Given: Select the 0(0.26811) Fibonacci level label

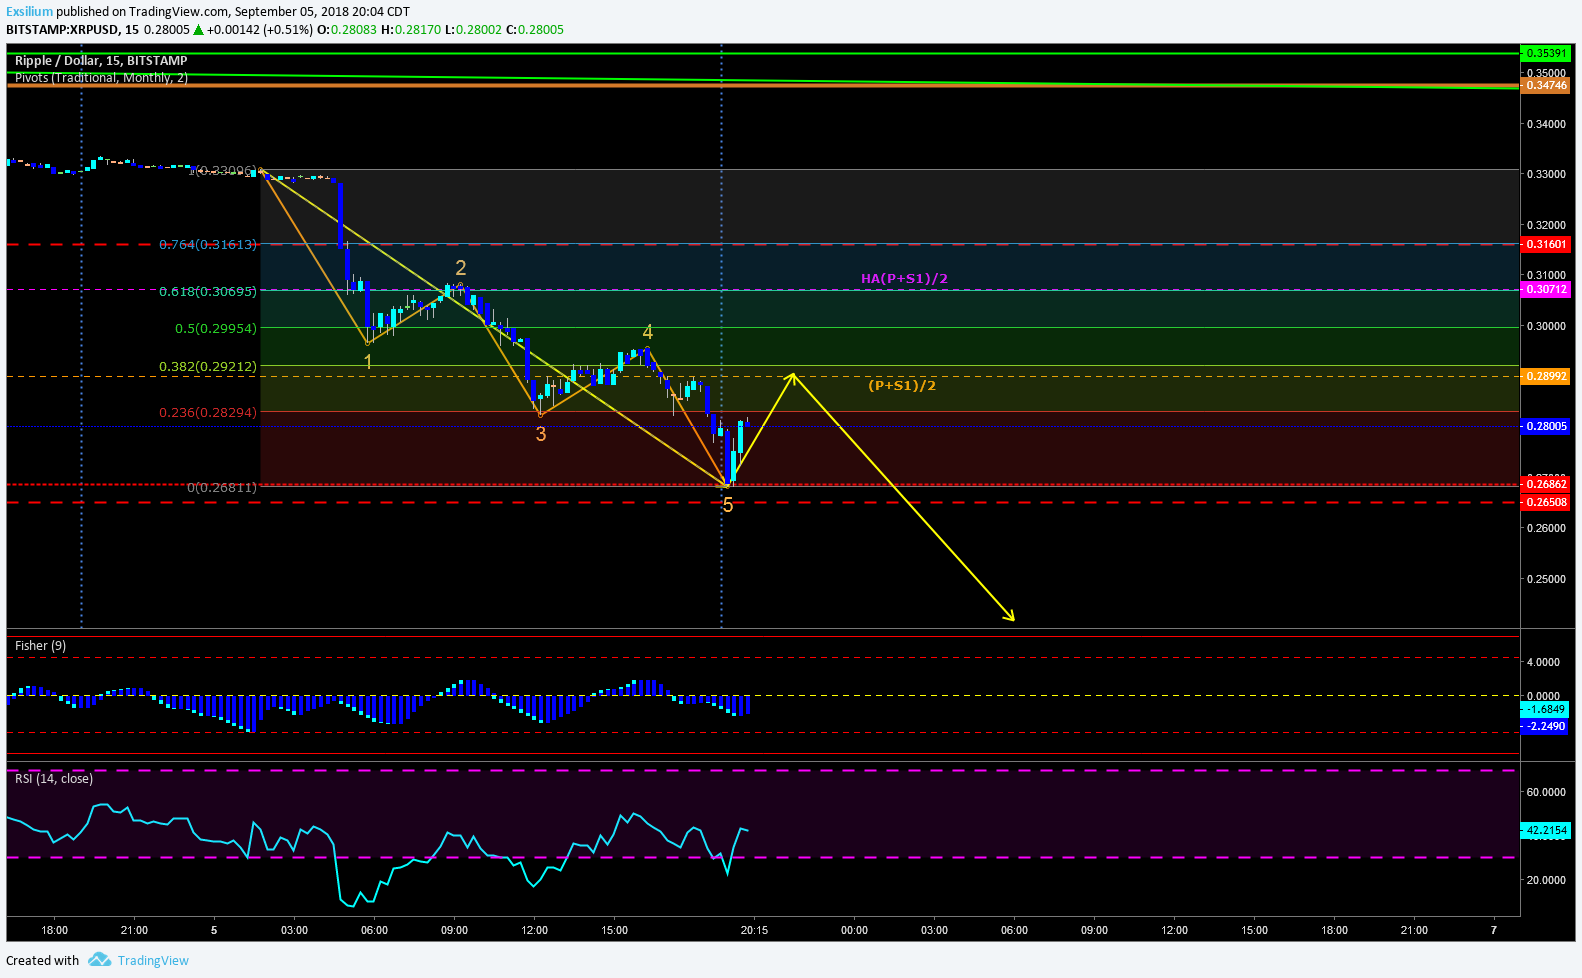Looking at the screenshot, I should click(x=222, y=488).
